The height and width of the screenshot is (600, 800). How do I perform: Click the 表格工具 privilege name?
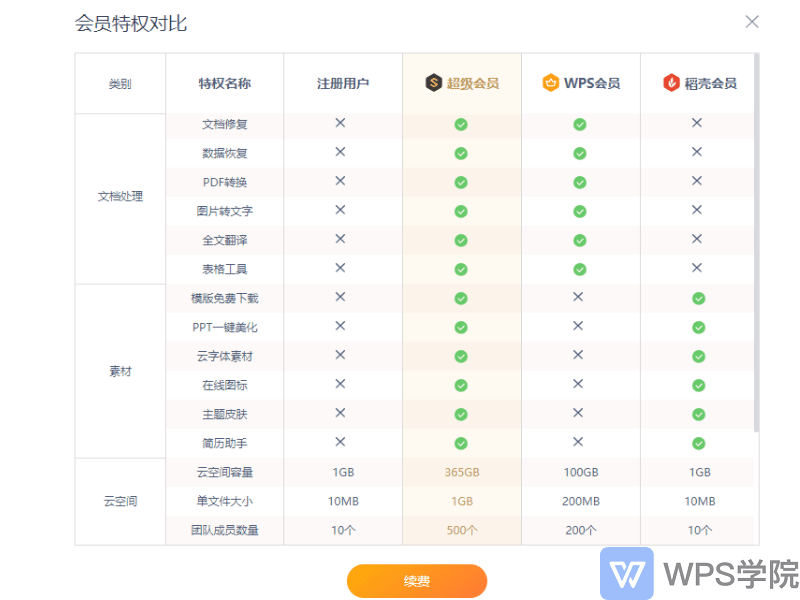[224, 269]
